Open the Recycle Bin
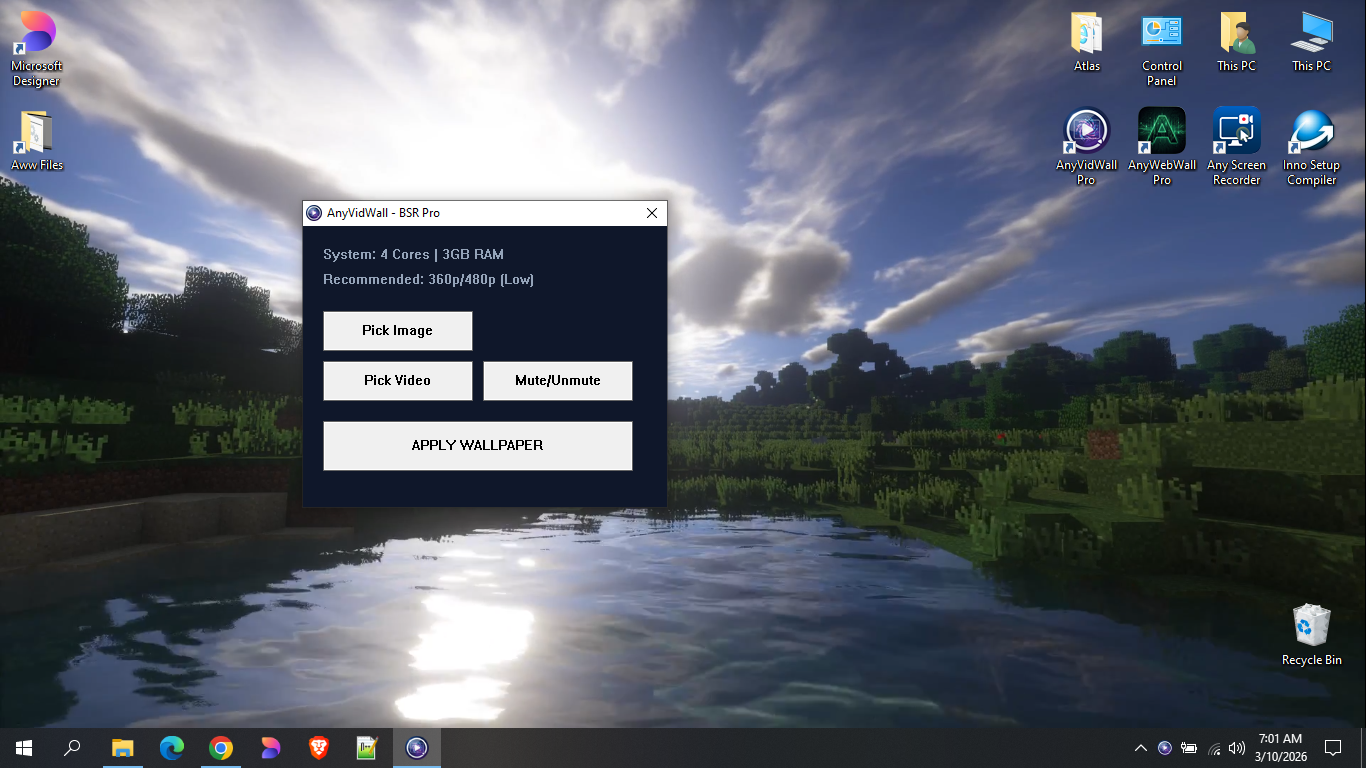The image size is (1366, 769). coord(1312,625)
